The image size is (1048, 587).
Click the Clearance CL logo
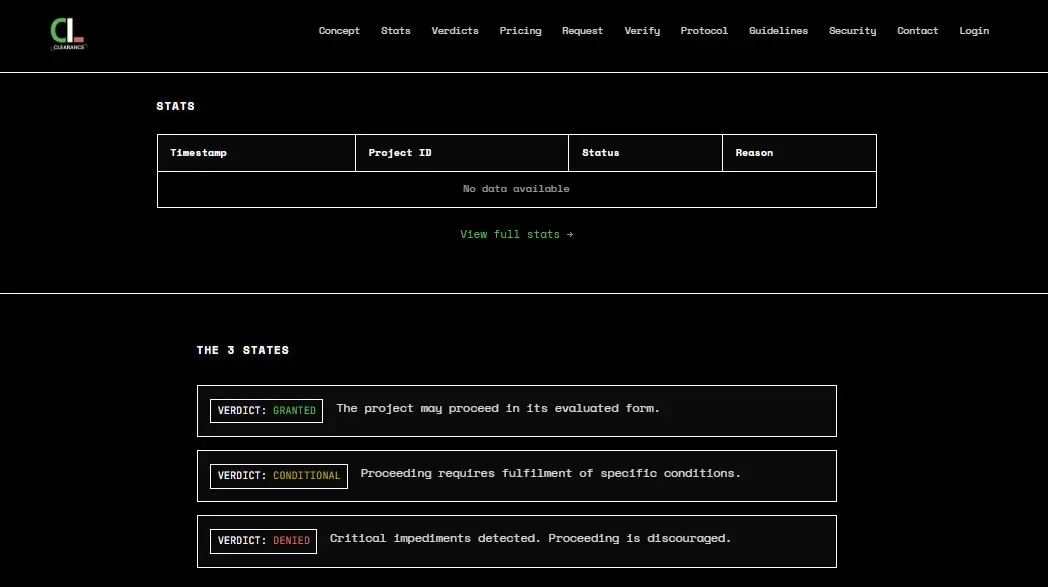point(68,34)
